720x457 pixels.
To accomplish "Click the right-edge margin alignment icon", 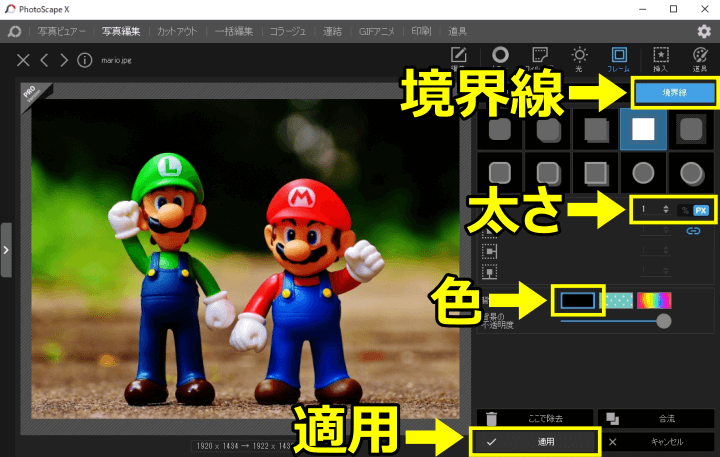I will 489,251.
